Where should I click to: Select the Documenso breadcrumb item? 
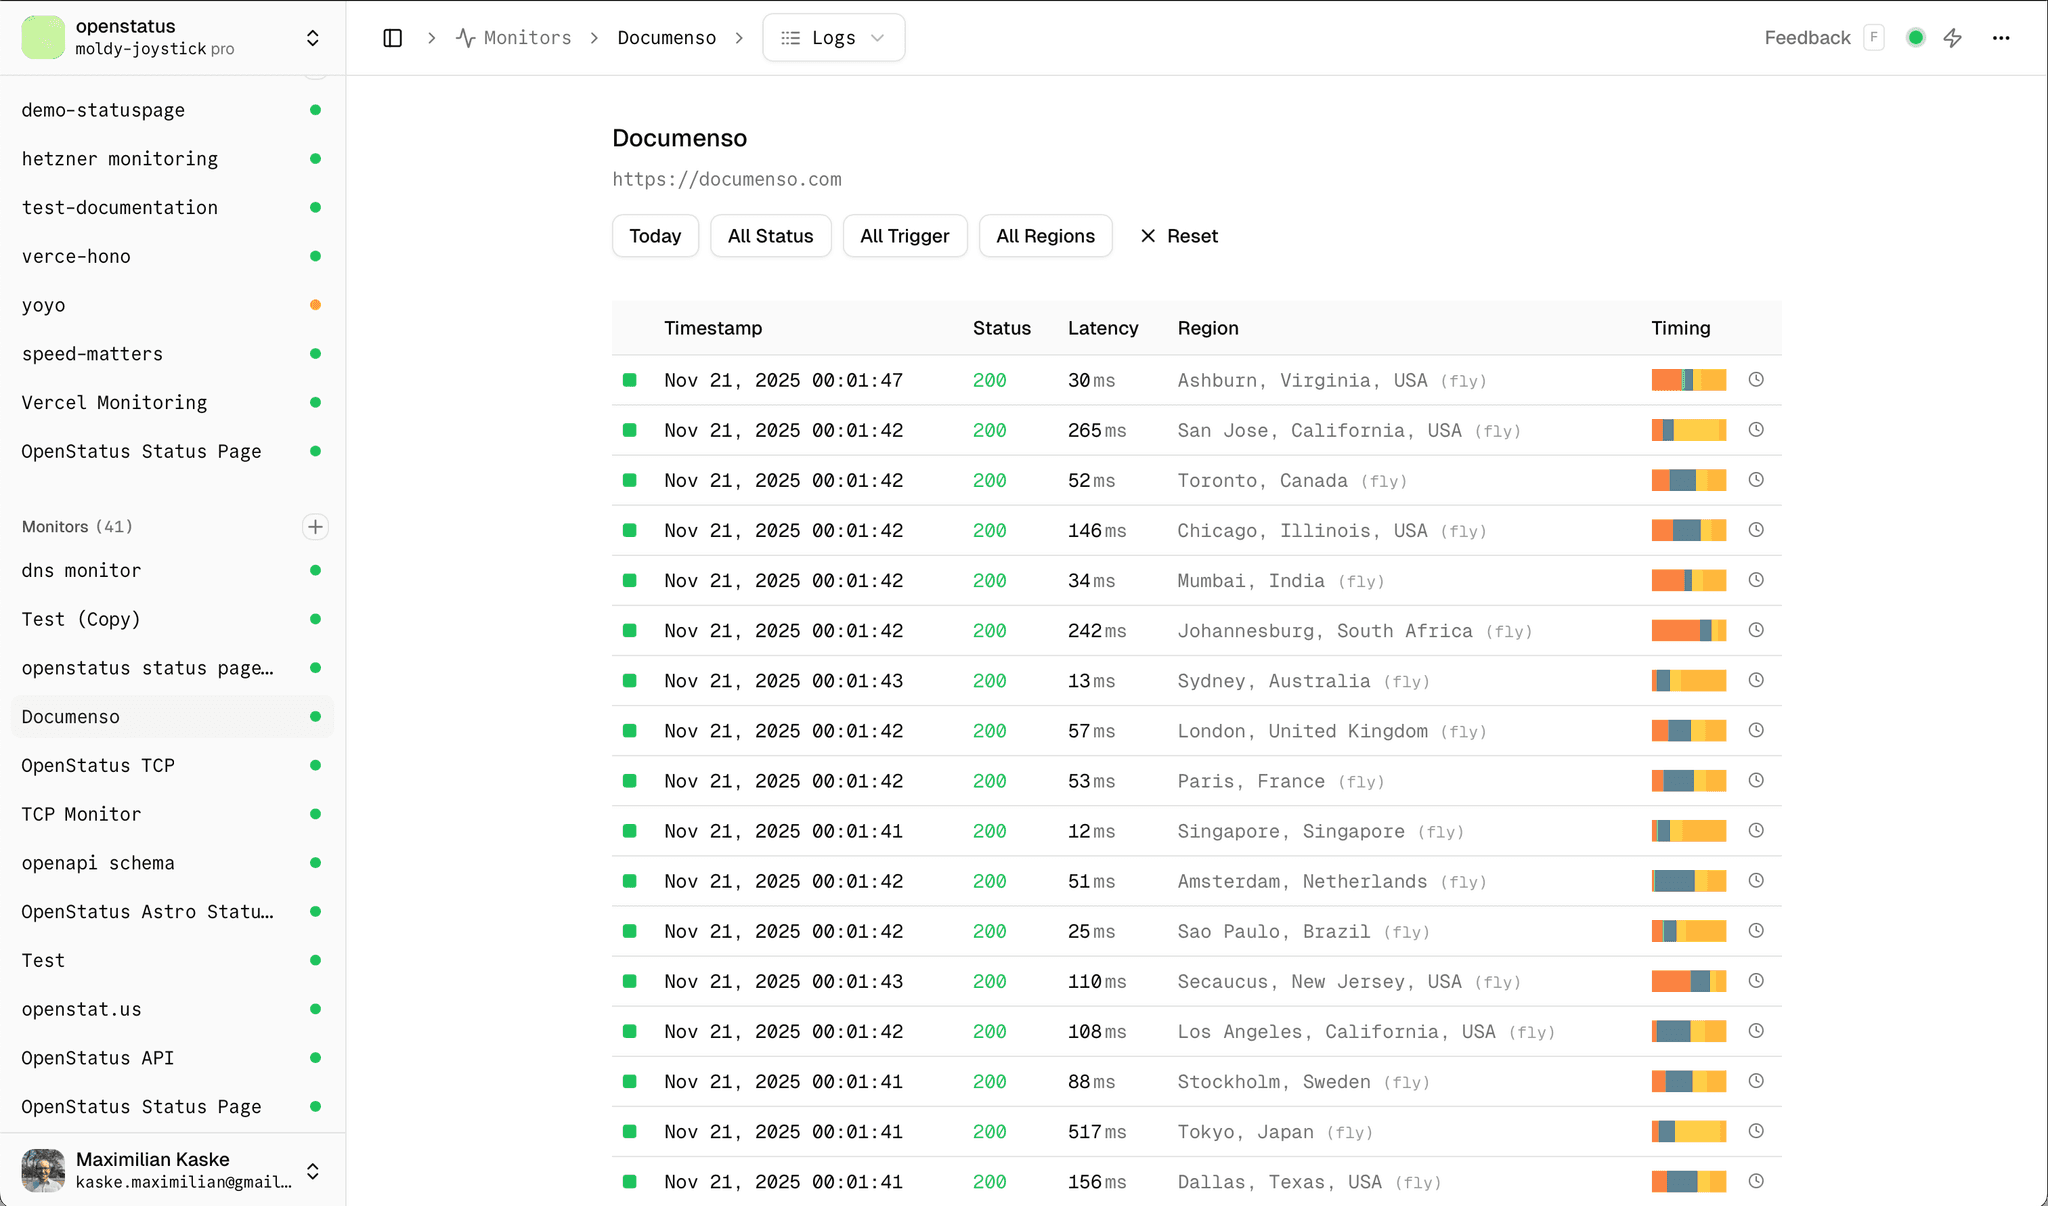coord(666,37)
